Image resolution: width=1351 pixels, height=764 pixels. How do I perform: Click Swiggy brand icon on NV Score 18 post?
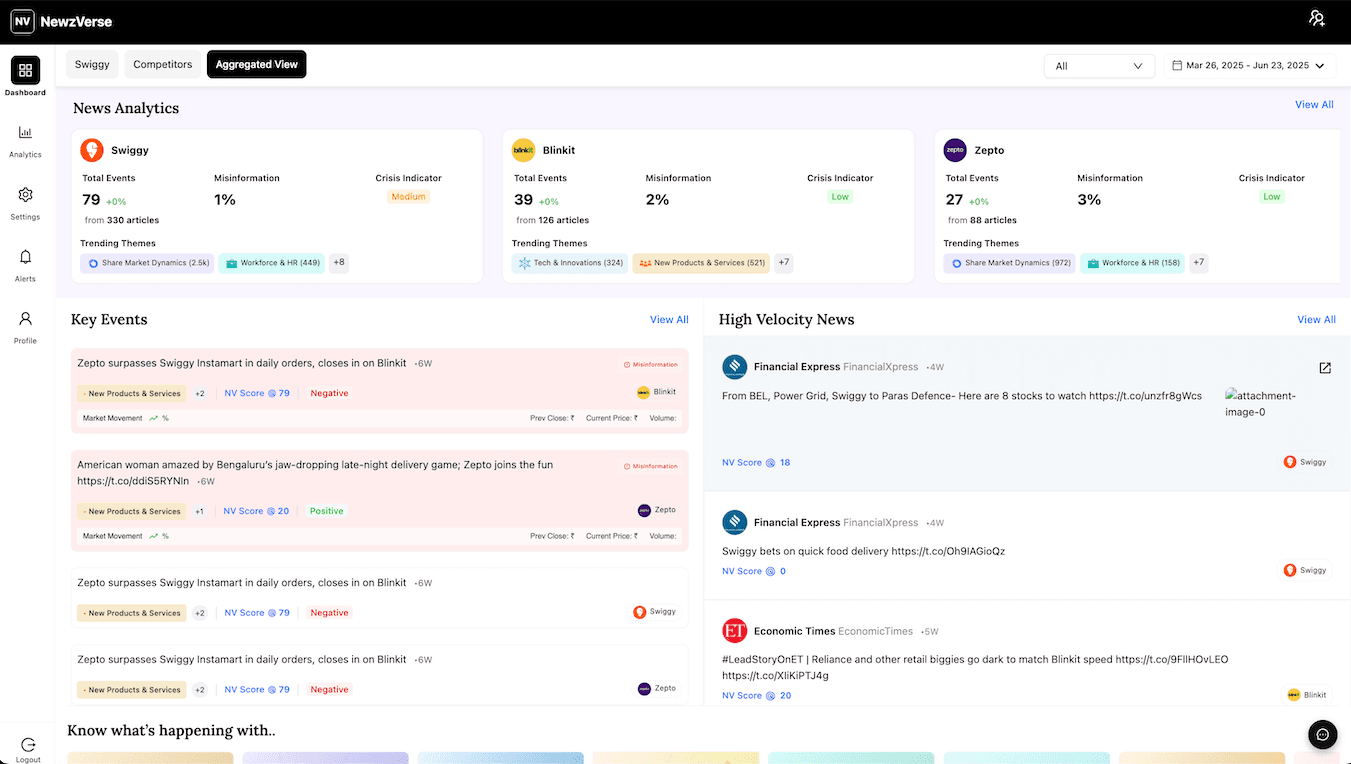click(x=1290, y=462)
